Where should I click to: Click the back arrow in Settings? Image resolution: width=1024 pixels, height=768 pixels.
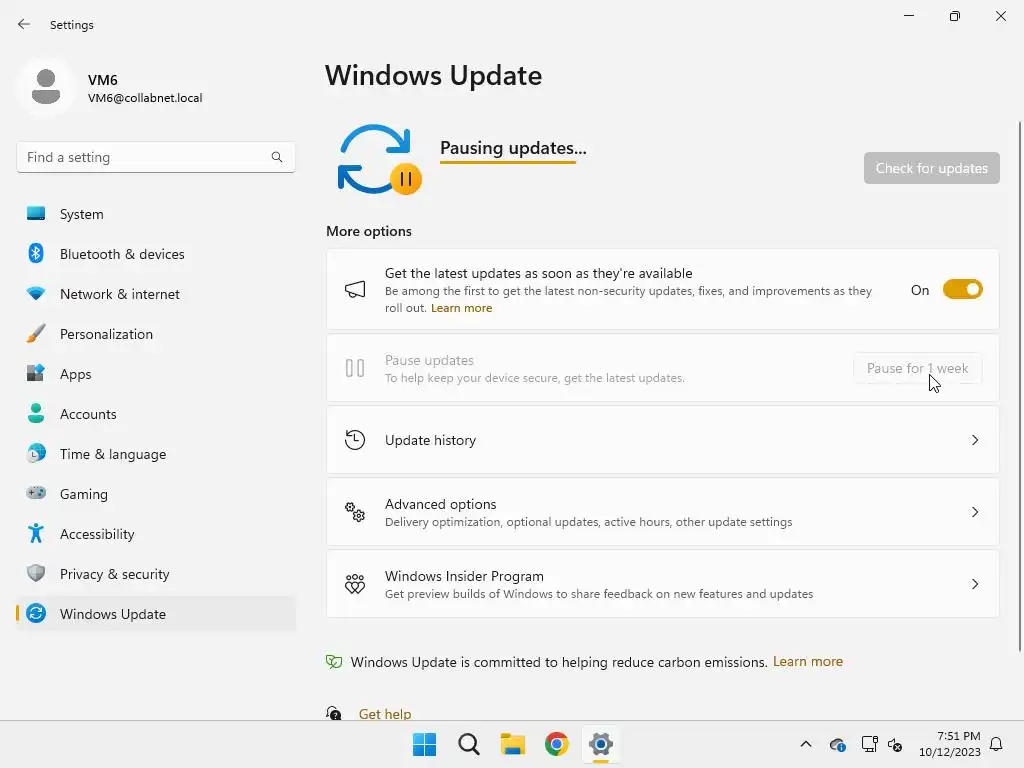coord(24,24)
